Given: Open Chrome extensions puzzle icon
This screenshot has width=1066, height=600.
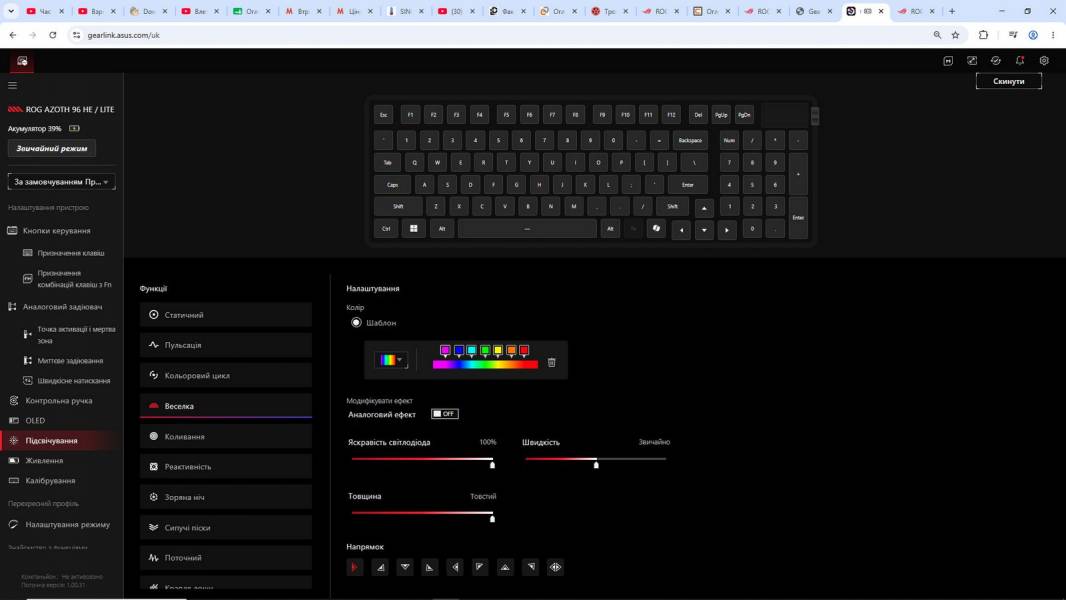Looking at the screenshot, I should tap(983, 35).
